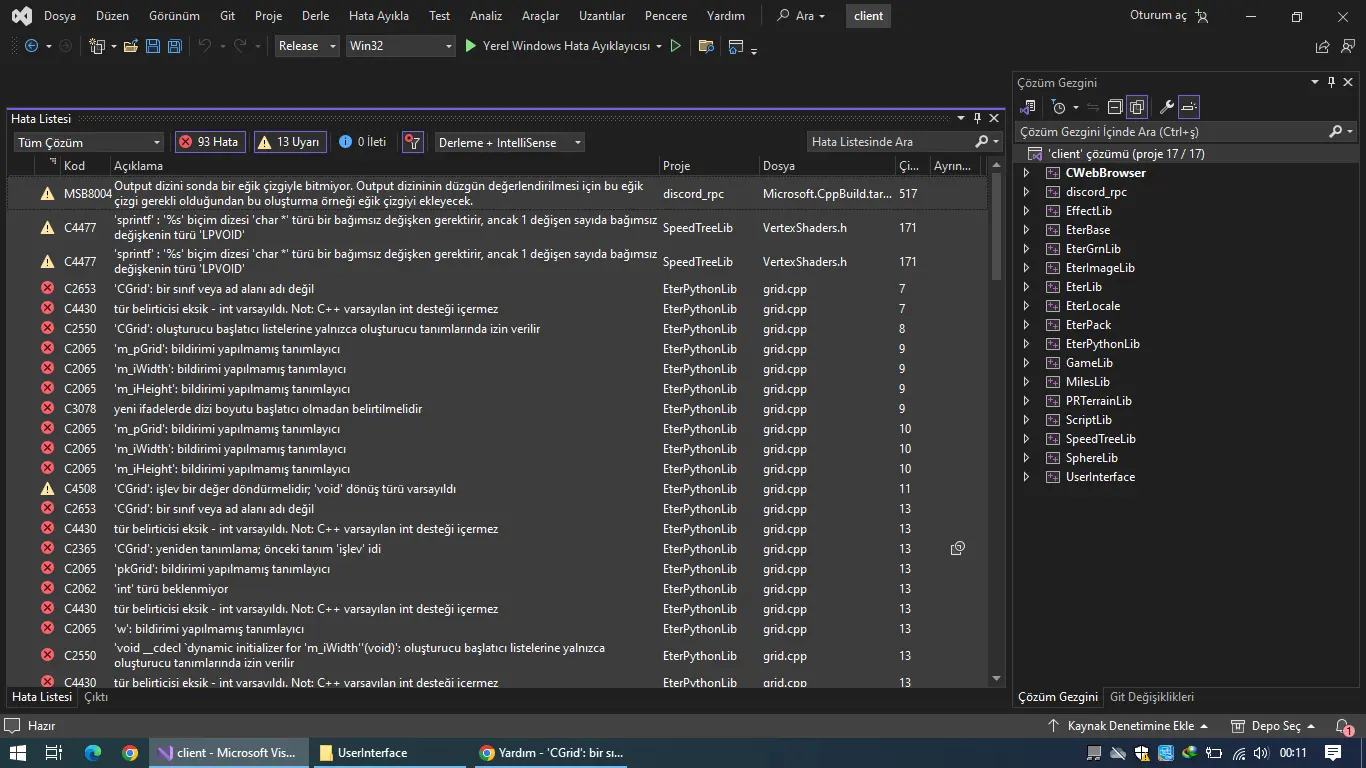1366x768 pixels.
Task: Toggle the error list build filter icon
Action: (412, 142)
